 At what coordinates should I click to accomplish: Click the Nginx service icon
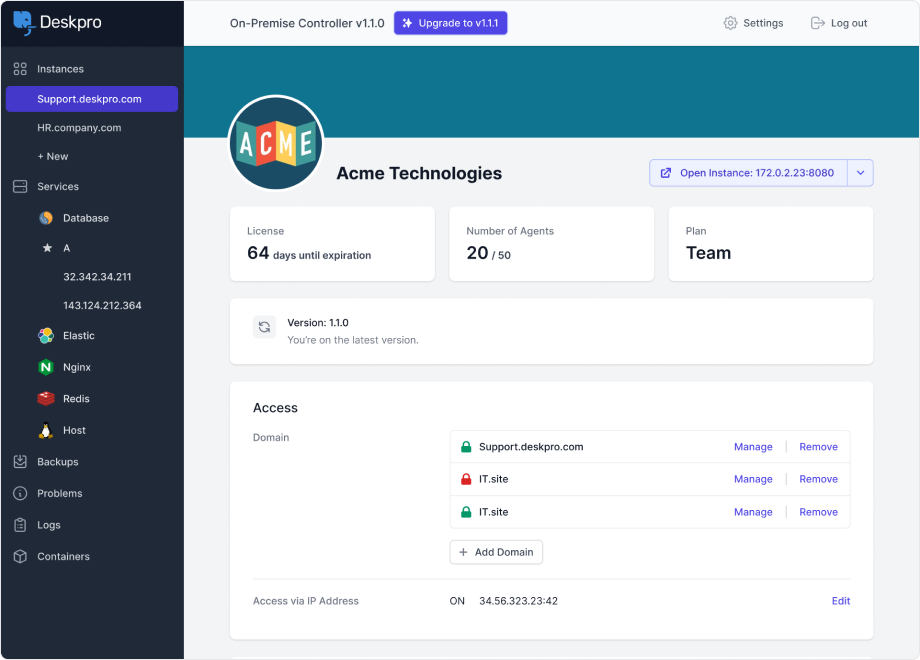[x=45, y=367]
